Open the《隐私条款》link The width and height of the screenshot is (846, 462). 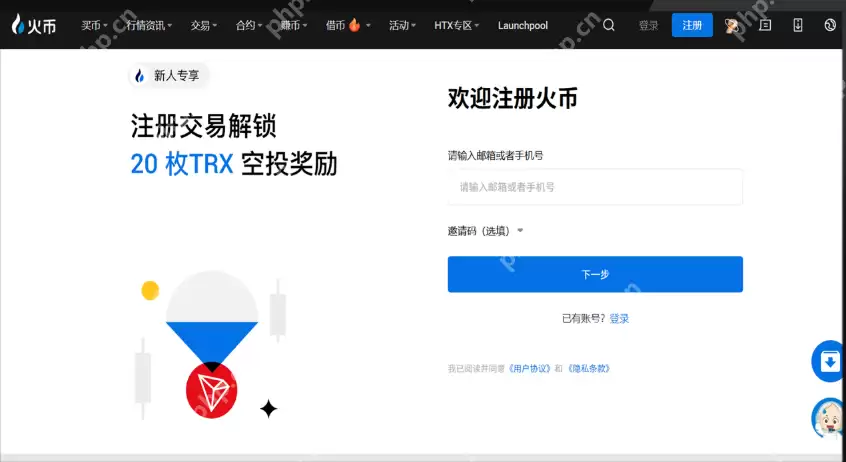589,369
